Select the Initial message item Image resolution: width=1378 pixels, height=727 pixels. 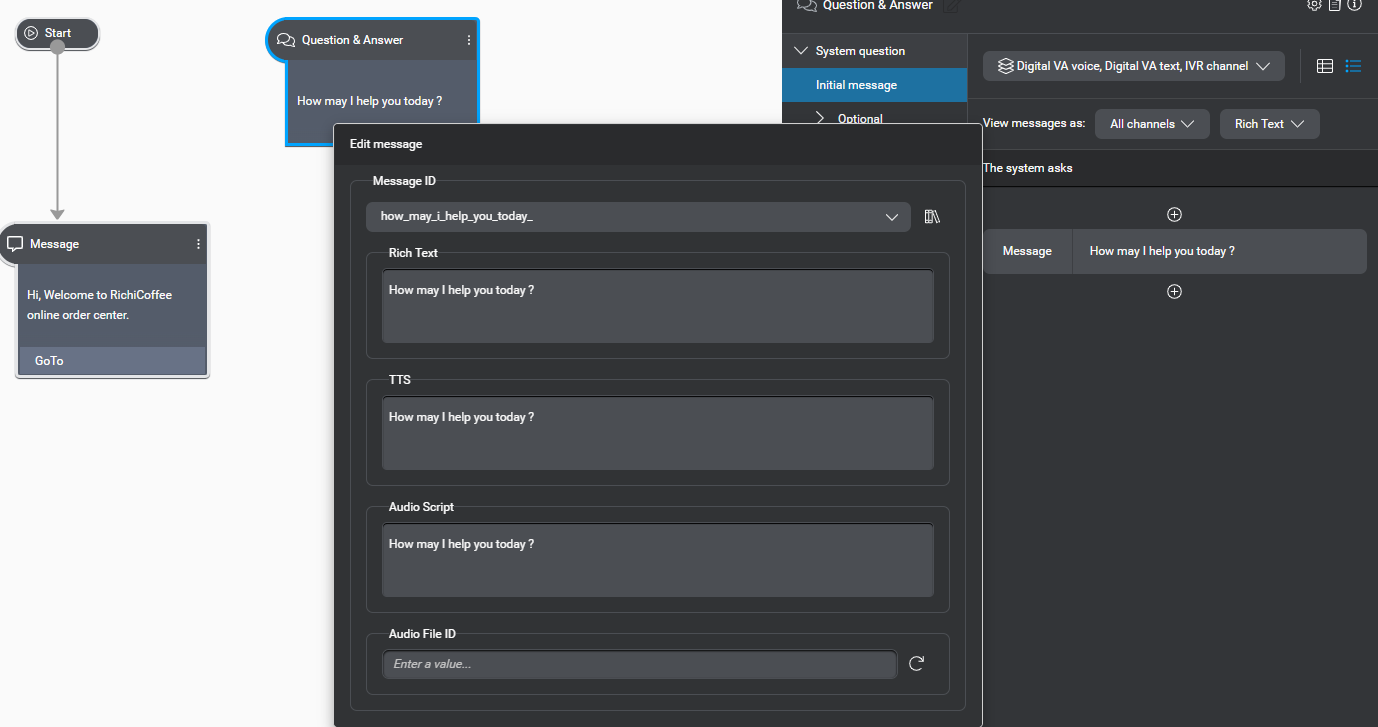pyautogui.click(x=856, y=85)
